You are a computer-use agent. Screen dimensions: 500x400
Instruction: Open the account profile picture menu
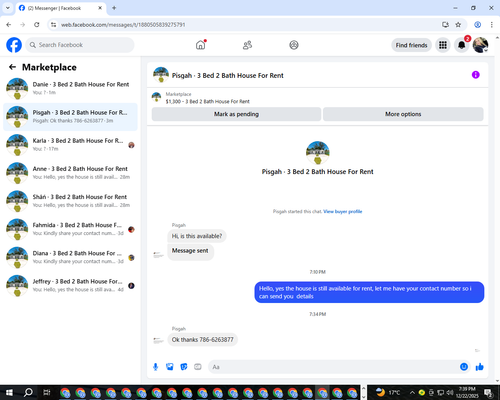(x=480, y=45)
